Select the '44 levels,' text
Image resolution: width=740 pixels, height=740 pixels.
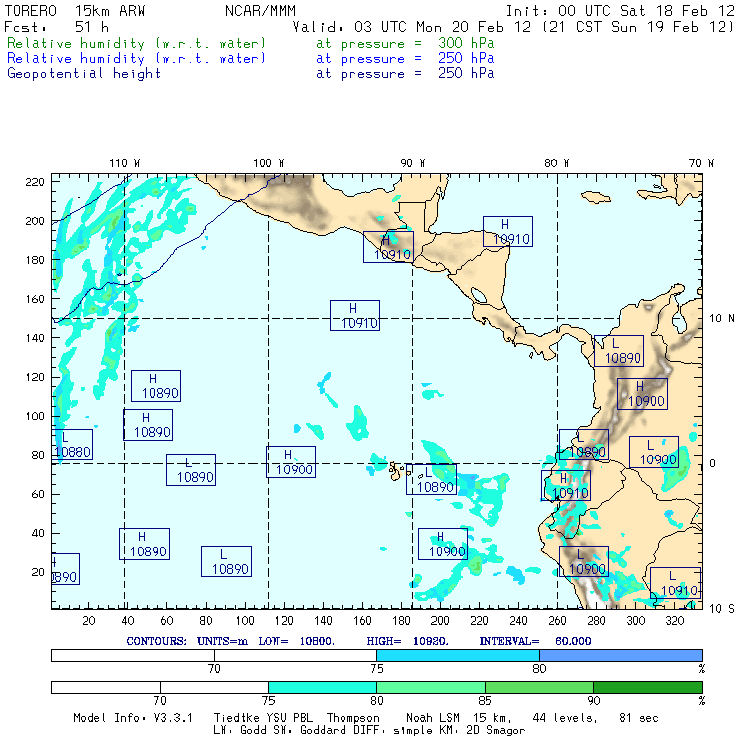(x=565, y=718)
